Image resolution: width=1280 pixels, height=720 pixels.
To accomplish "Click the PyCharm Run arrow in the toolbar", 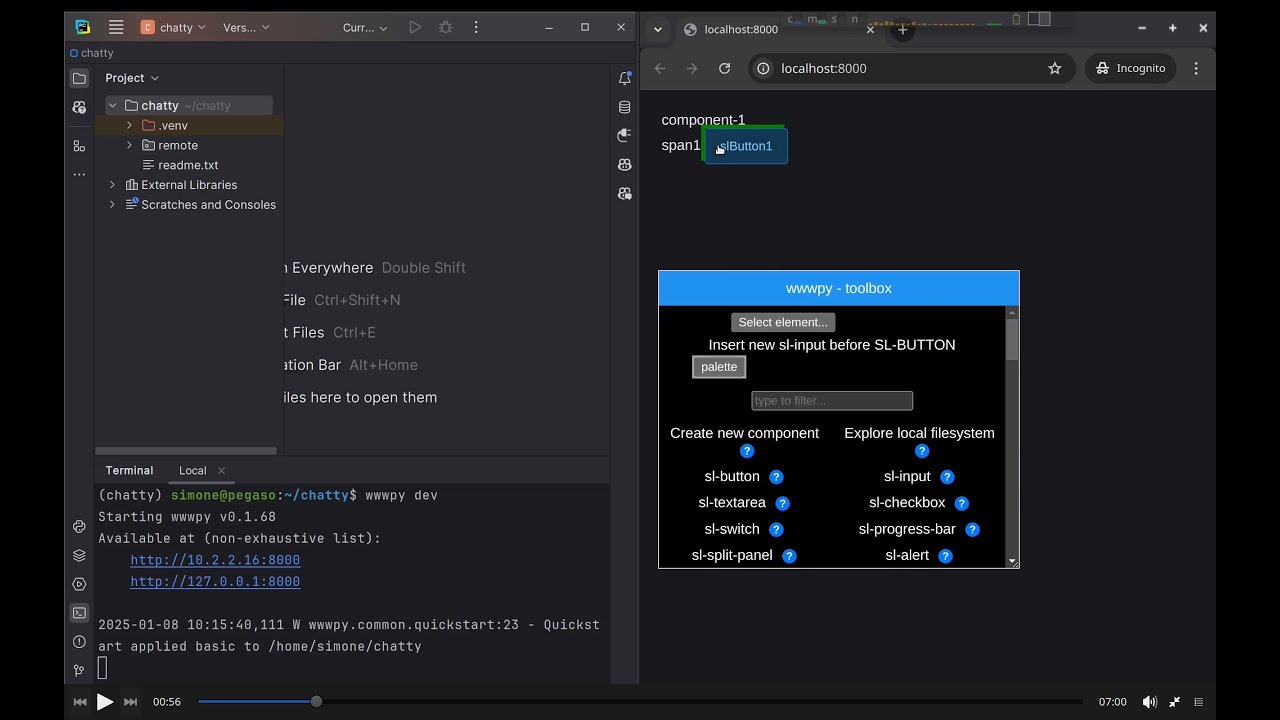I will [x=415, y=28].
